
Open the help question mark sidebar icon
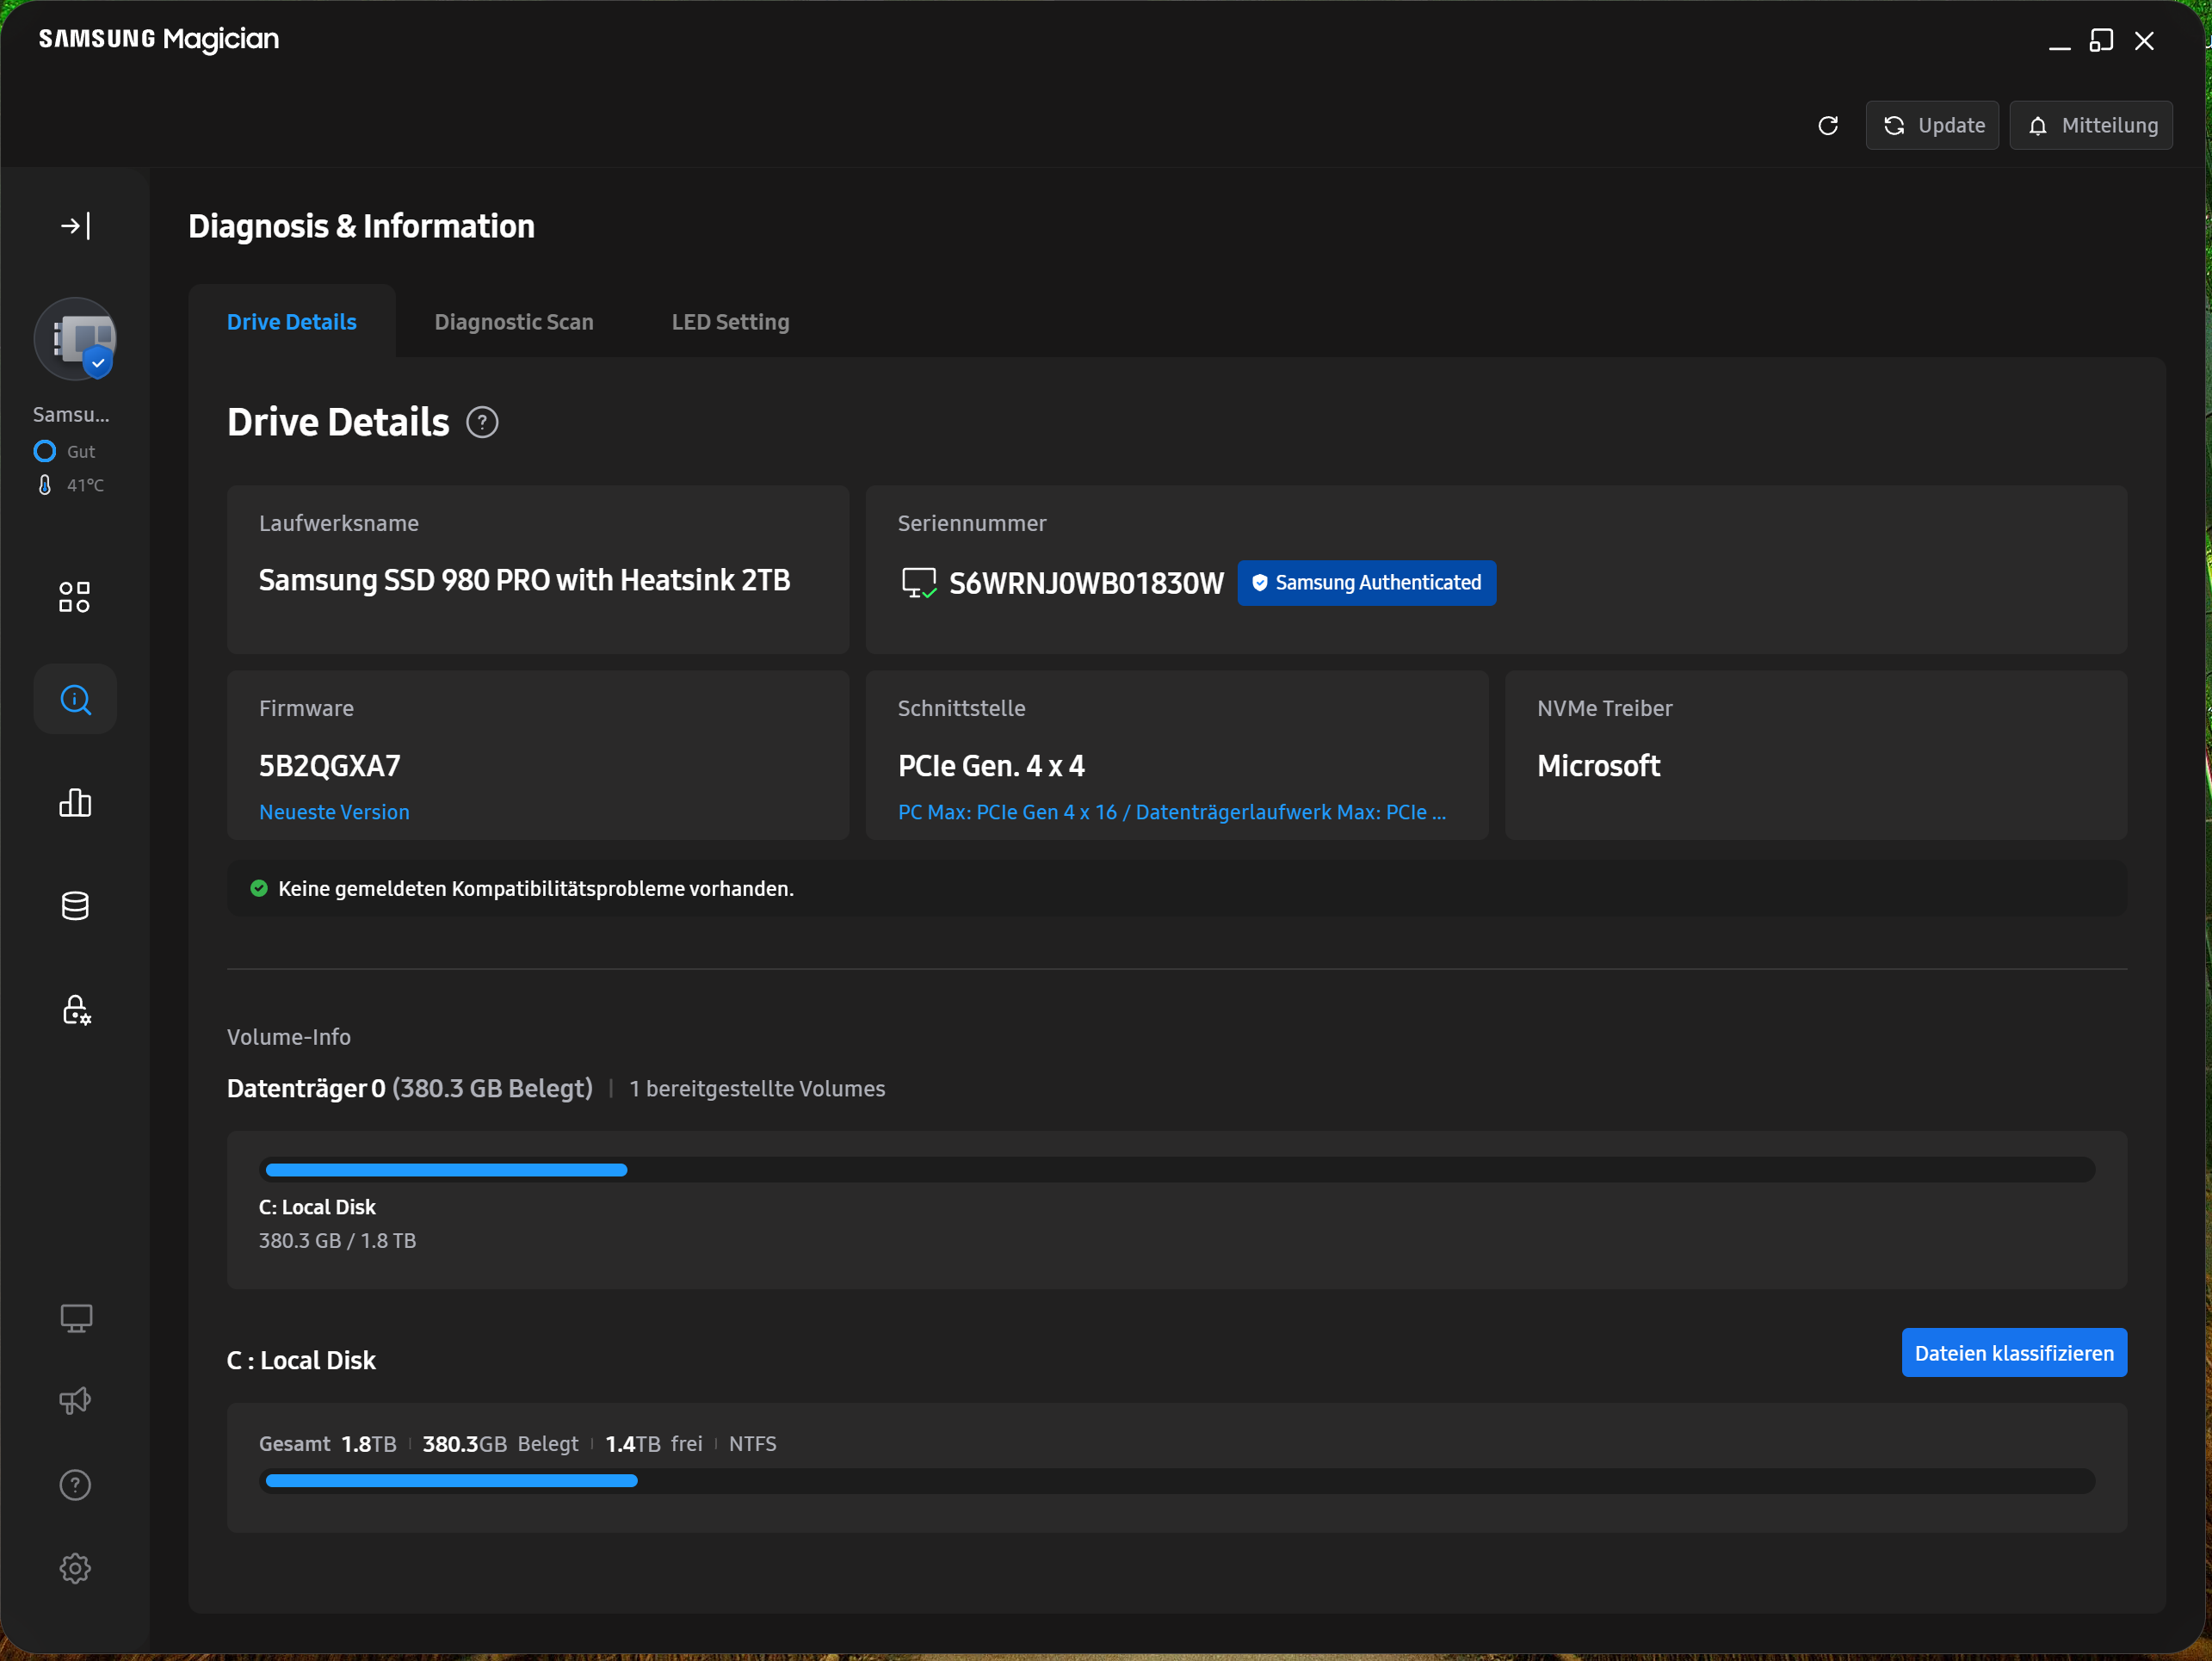point(75,1485)
